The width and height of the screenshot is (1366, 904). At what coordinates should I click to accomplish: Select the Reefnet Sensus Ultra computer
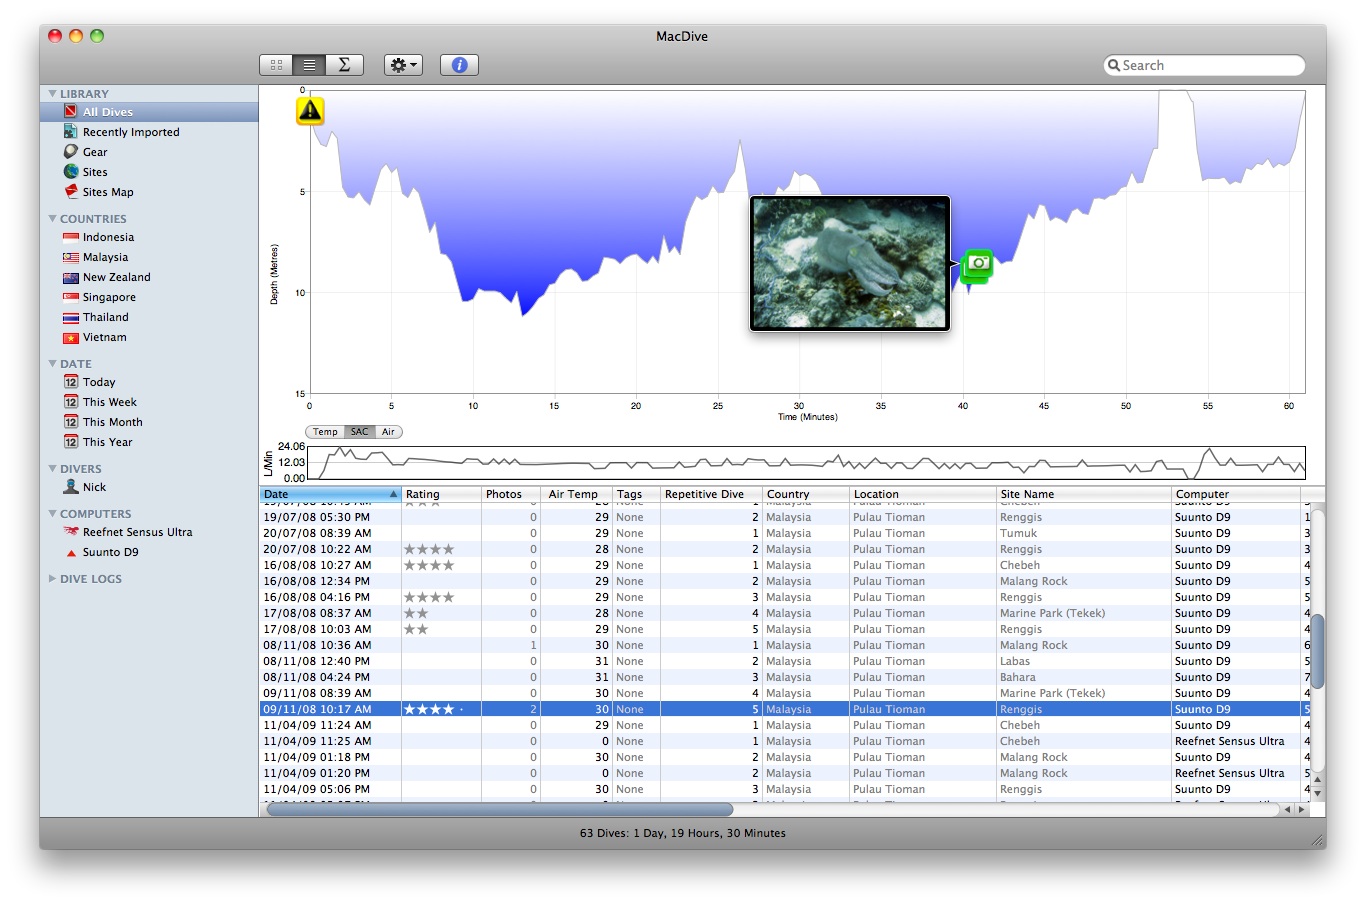pyautogui.click(x=137, y=532)
